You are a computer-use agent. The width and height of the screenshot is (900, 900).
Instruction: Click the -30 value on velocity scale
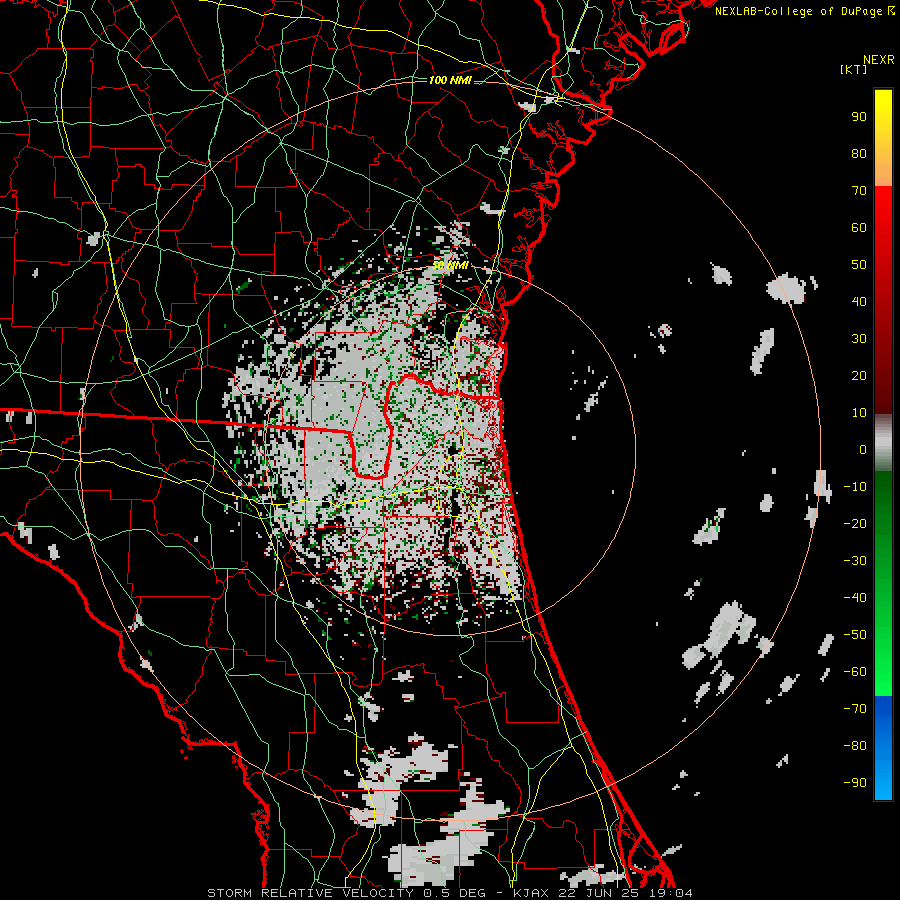pyautogui.click(x=855, y=561)
